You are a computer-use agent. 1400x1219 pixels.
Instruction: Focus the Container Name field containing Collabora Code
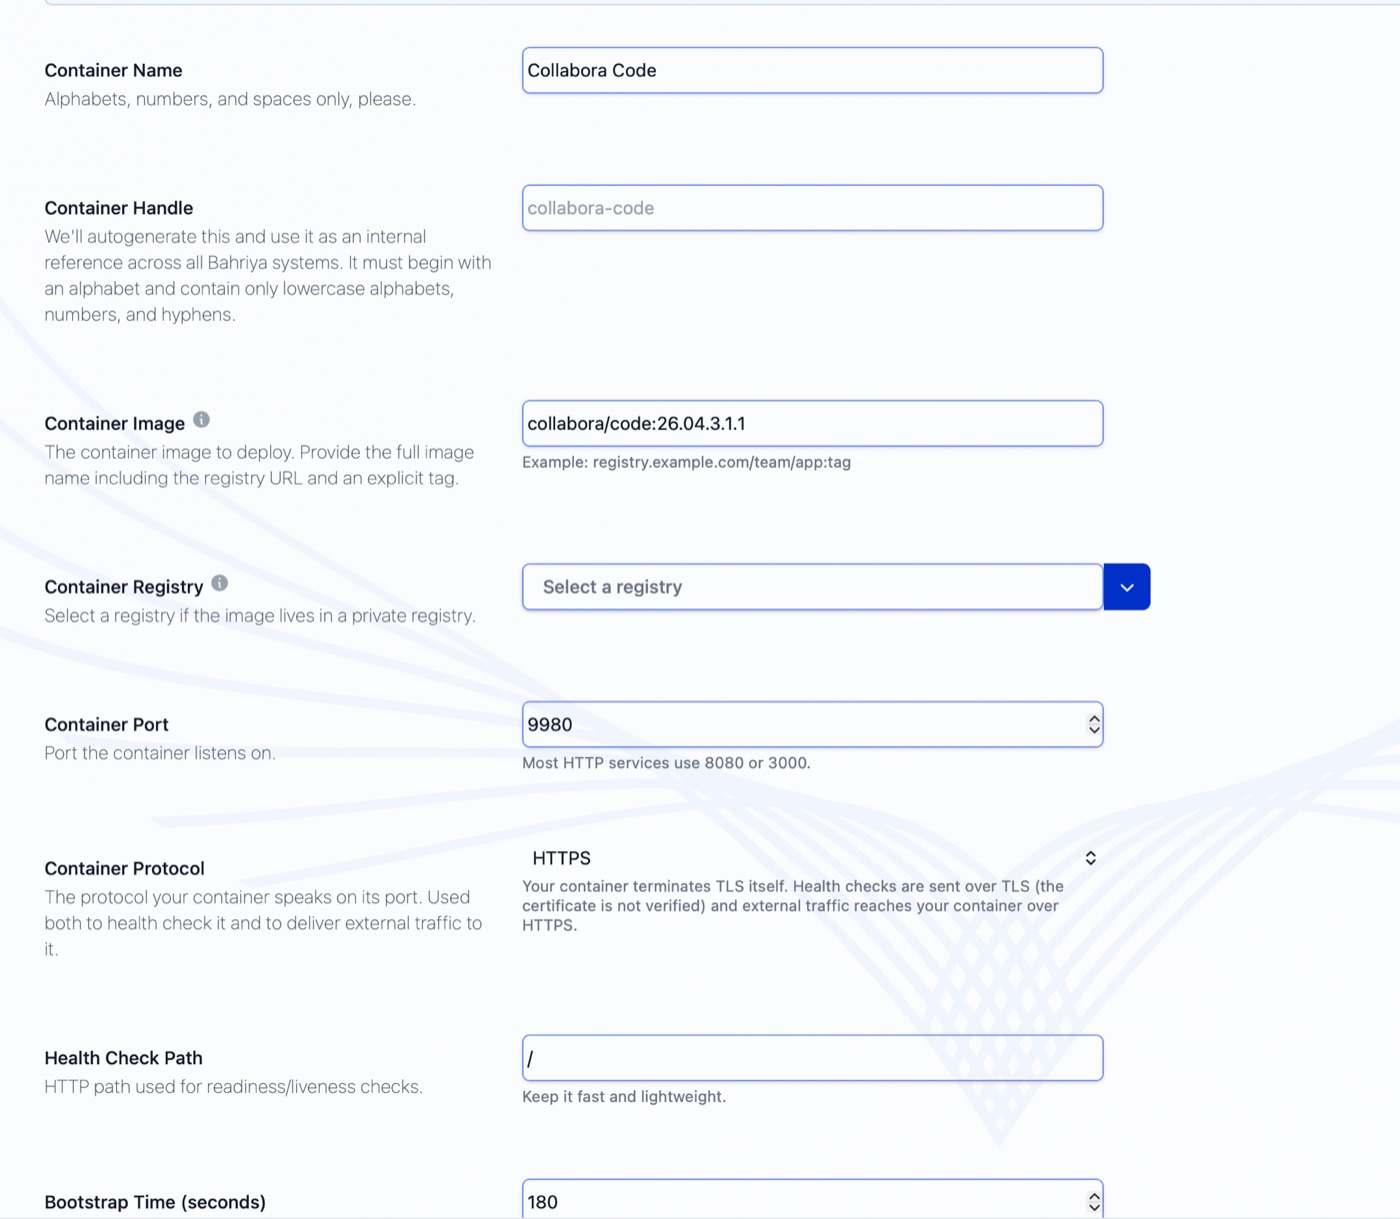pos(812,70)
